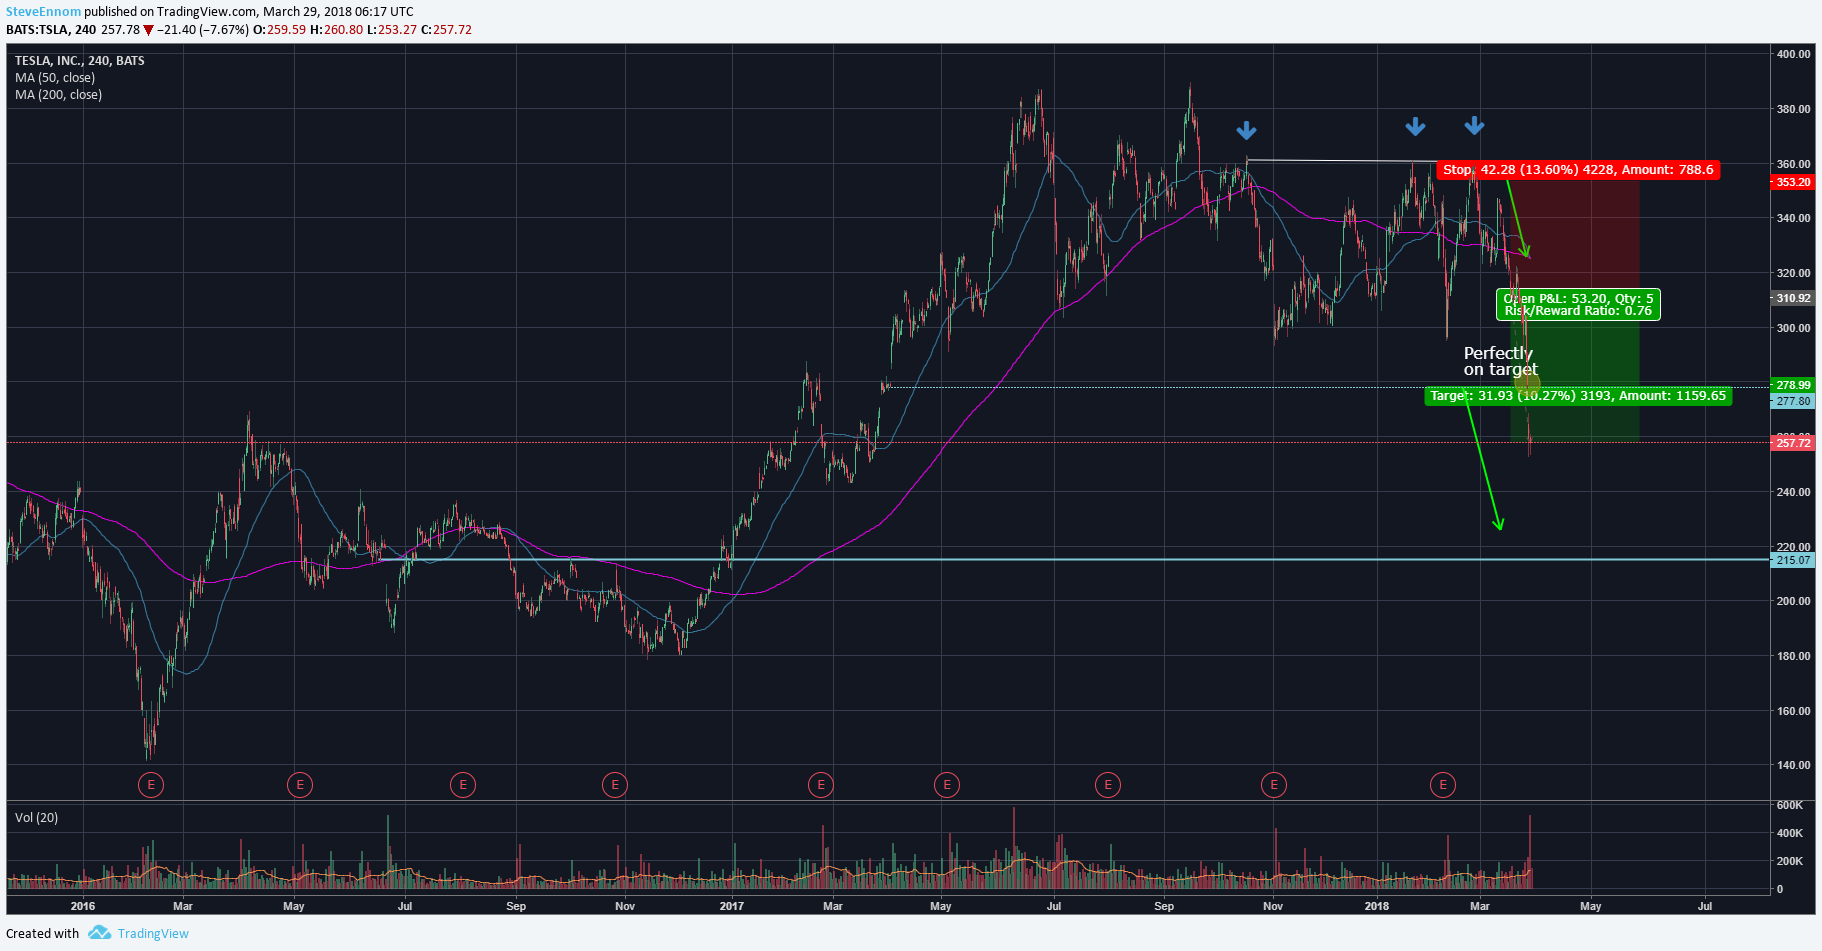Open the earnings marker E near May 2017

tap(947, 785)
